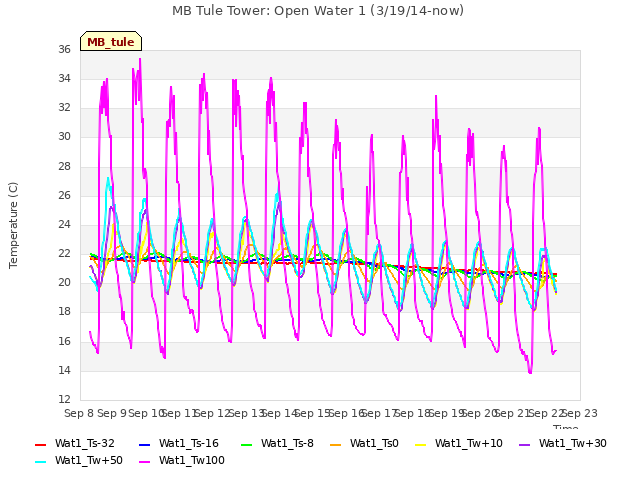This screenshot has height=480, width=640.
Task: Click the 18 y-axis tick label
Action: tap(64, 312)
